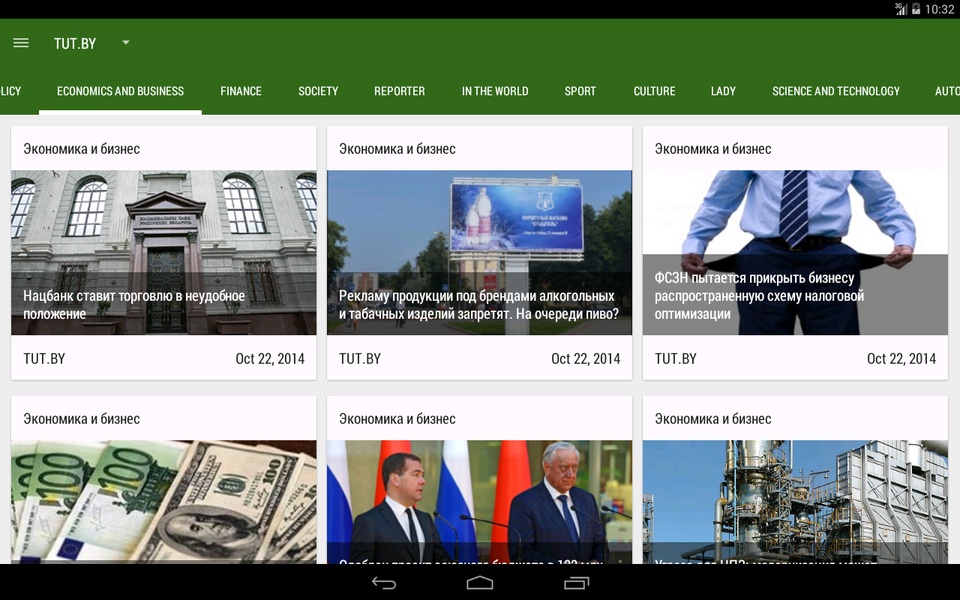Select the Lady tab
The height and width of the screenshot is (600, 960).
(723, 91)
